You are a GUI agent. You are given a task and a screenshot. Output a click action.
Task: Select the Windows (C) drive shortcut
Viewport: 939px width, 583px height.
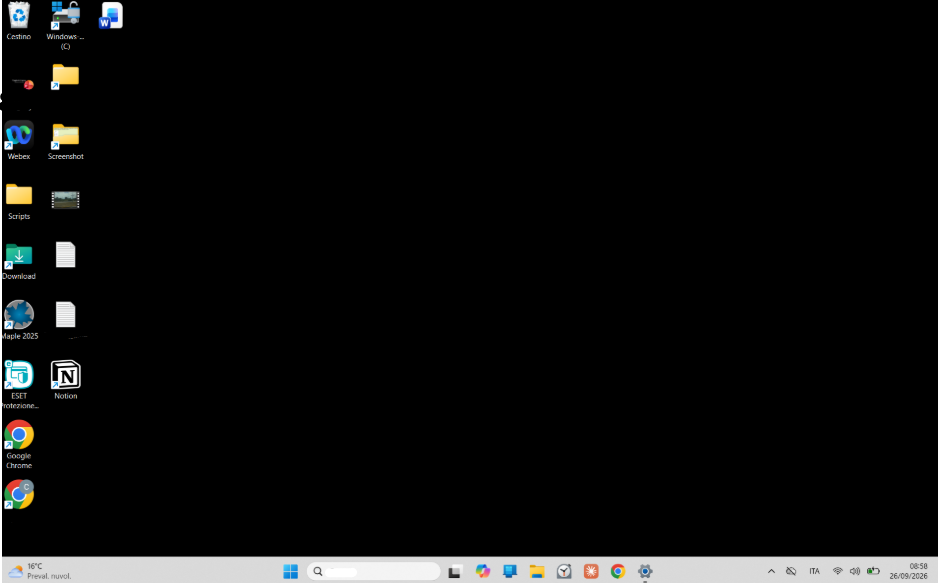(65, 26)
